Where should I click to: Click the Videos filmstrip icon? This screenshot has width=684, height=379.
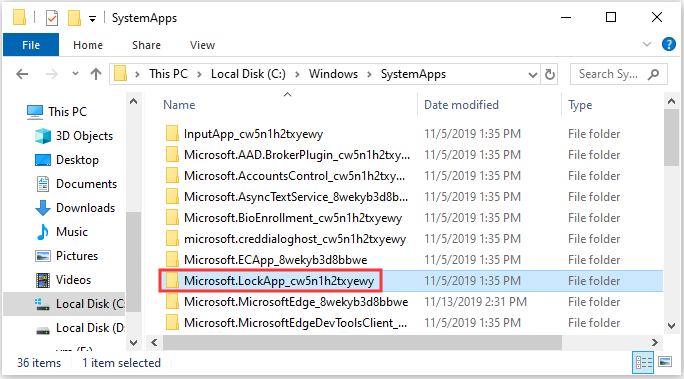pyautogui.click(x=43, y=280)
